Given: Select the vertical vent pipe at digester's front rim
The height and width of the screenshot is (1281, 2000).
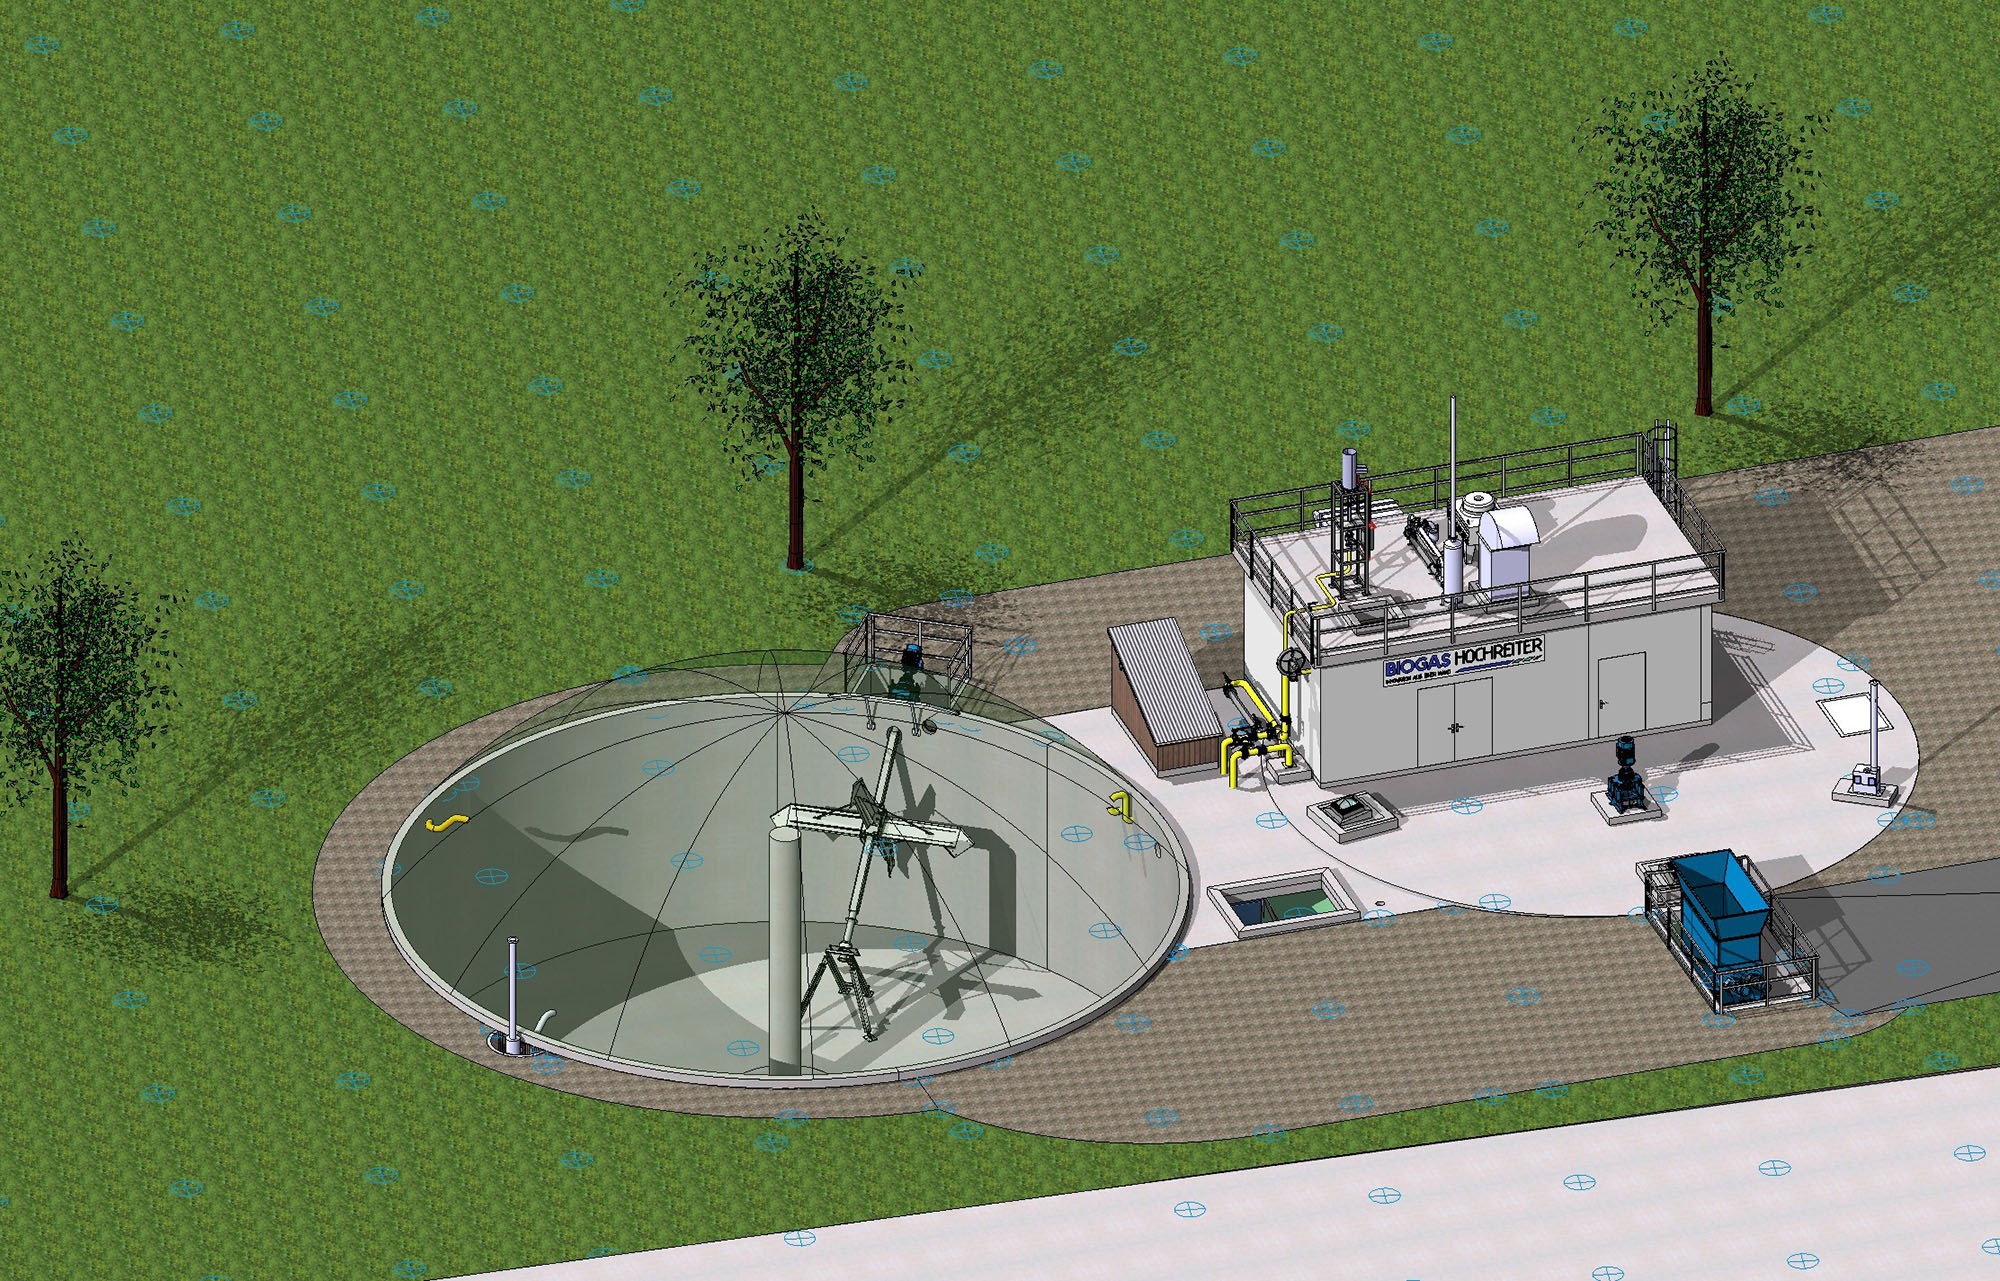Looking at the screenshot, I should 513,994.
